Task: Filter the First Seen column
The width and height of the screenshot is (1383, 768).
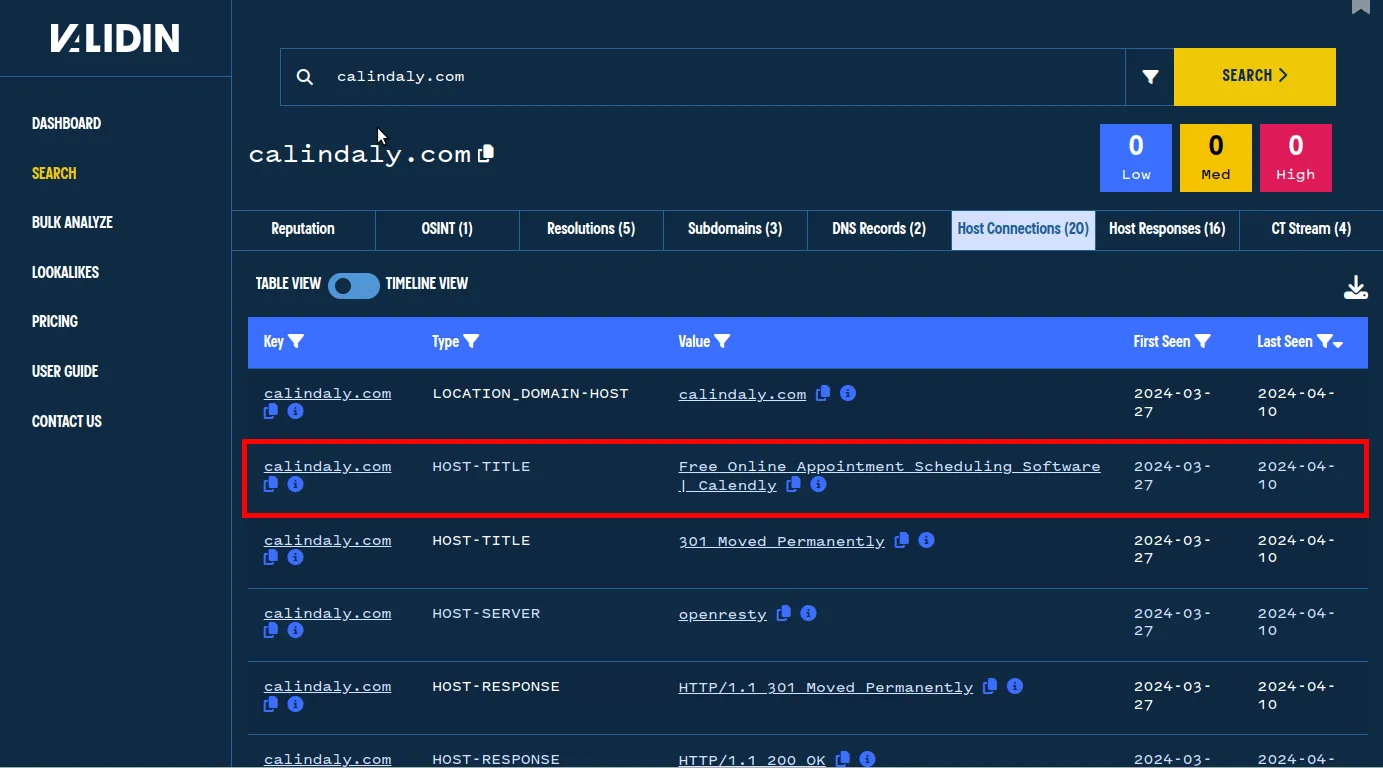Action: [1203, 342]
